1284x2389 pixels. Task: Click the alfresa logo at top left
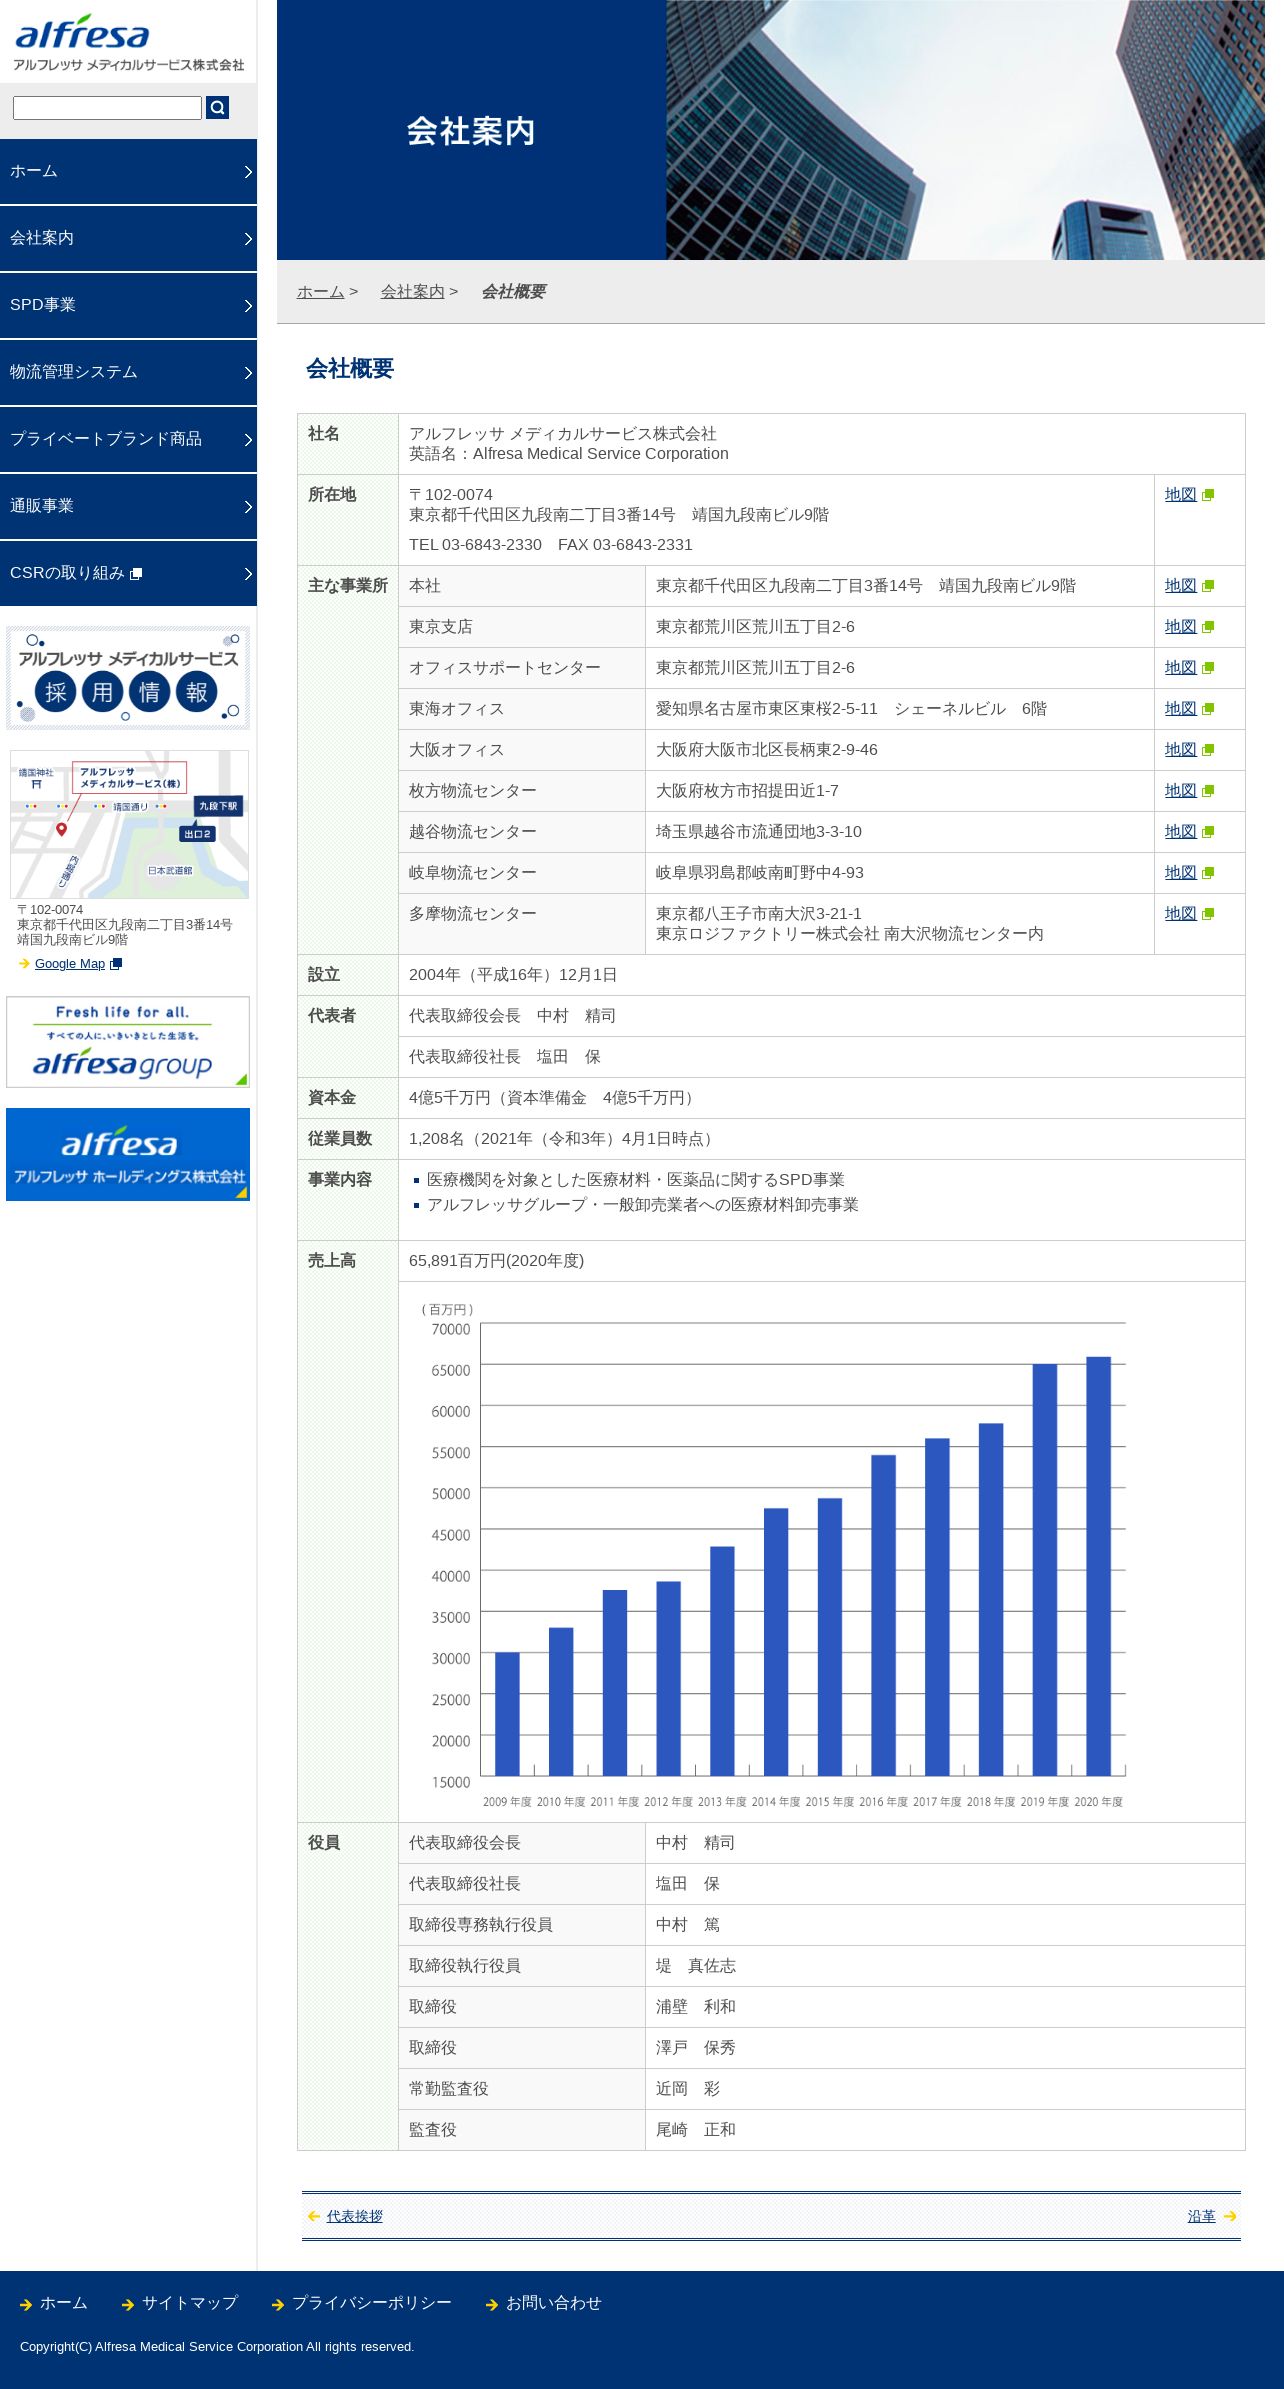coord(128,42)
